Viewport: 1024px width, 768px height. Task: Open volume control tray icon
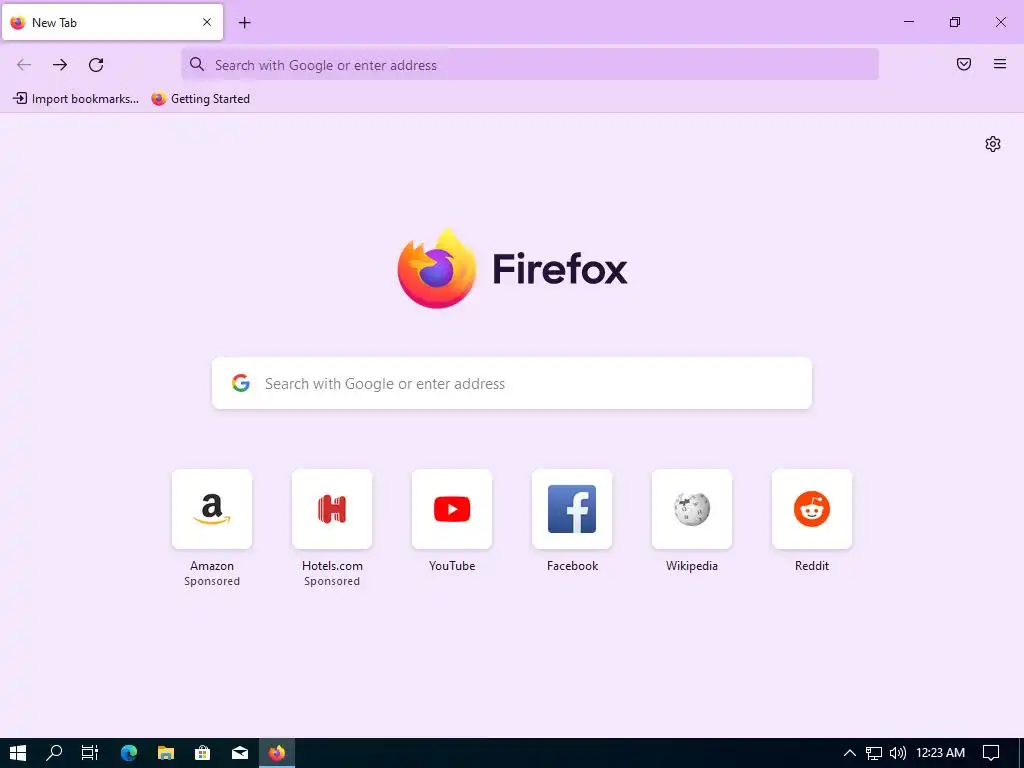(x=898, y=753)
